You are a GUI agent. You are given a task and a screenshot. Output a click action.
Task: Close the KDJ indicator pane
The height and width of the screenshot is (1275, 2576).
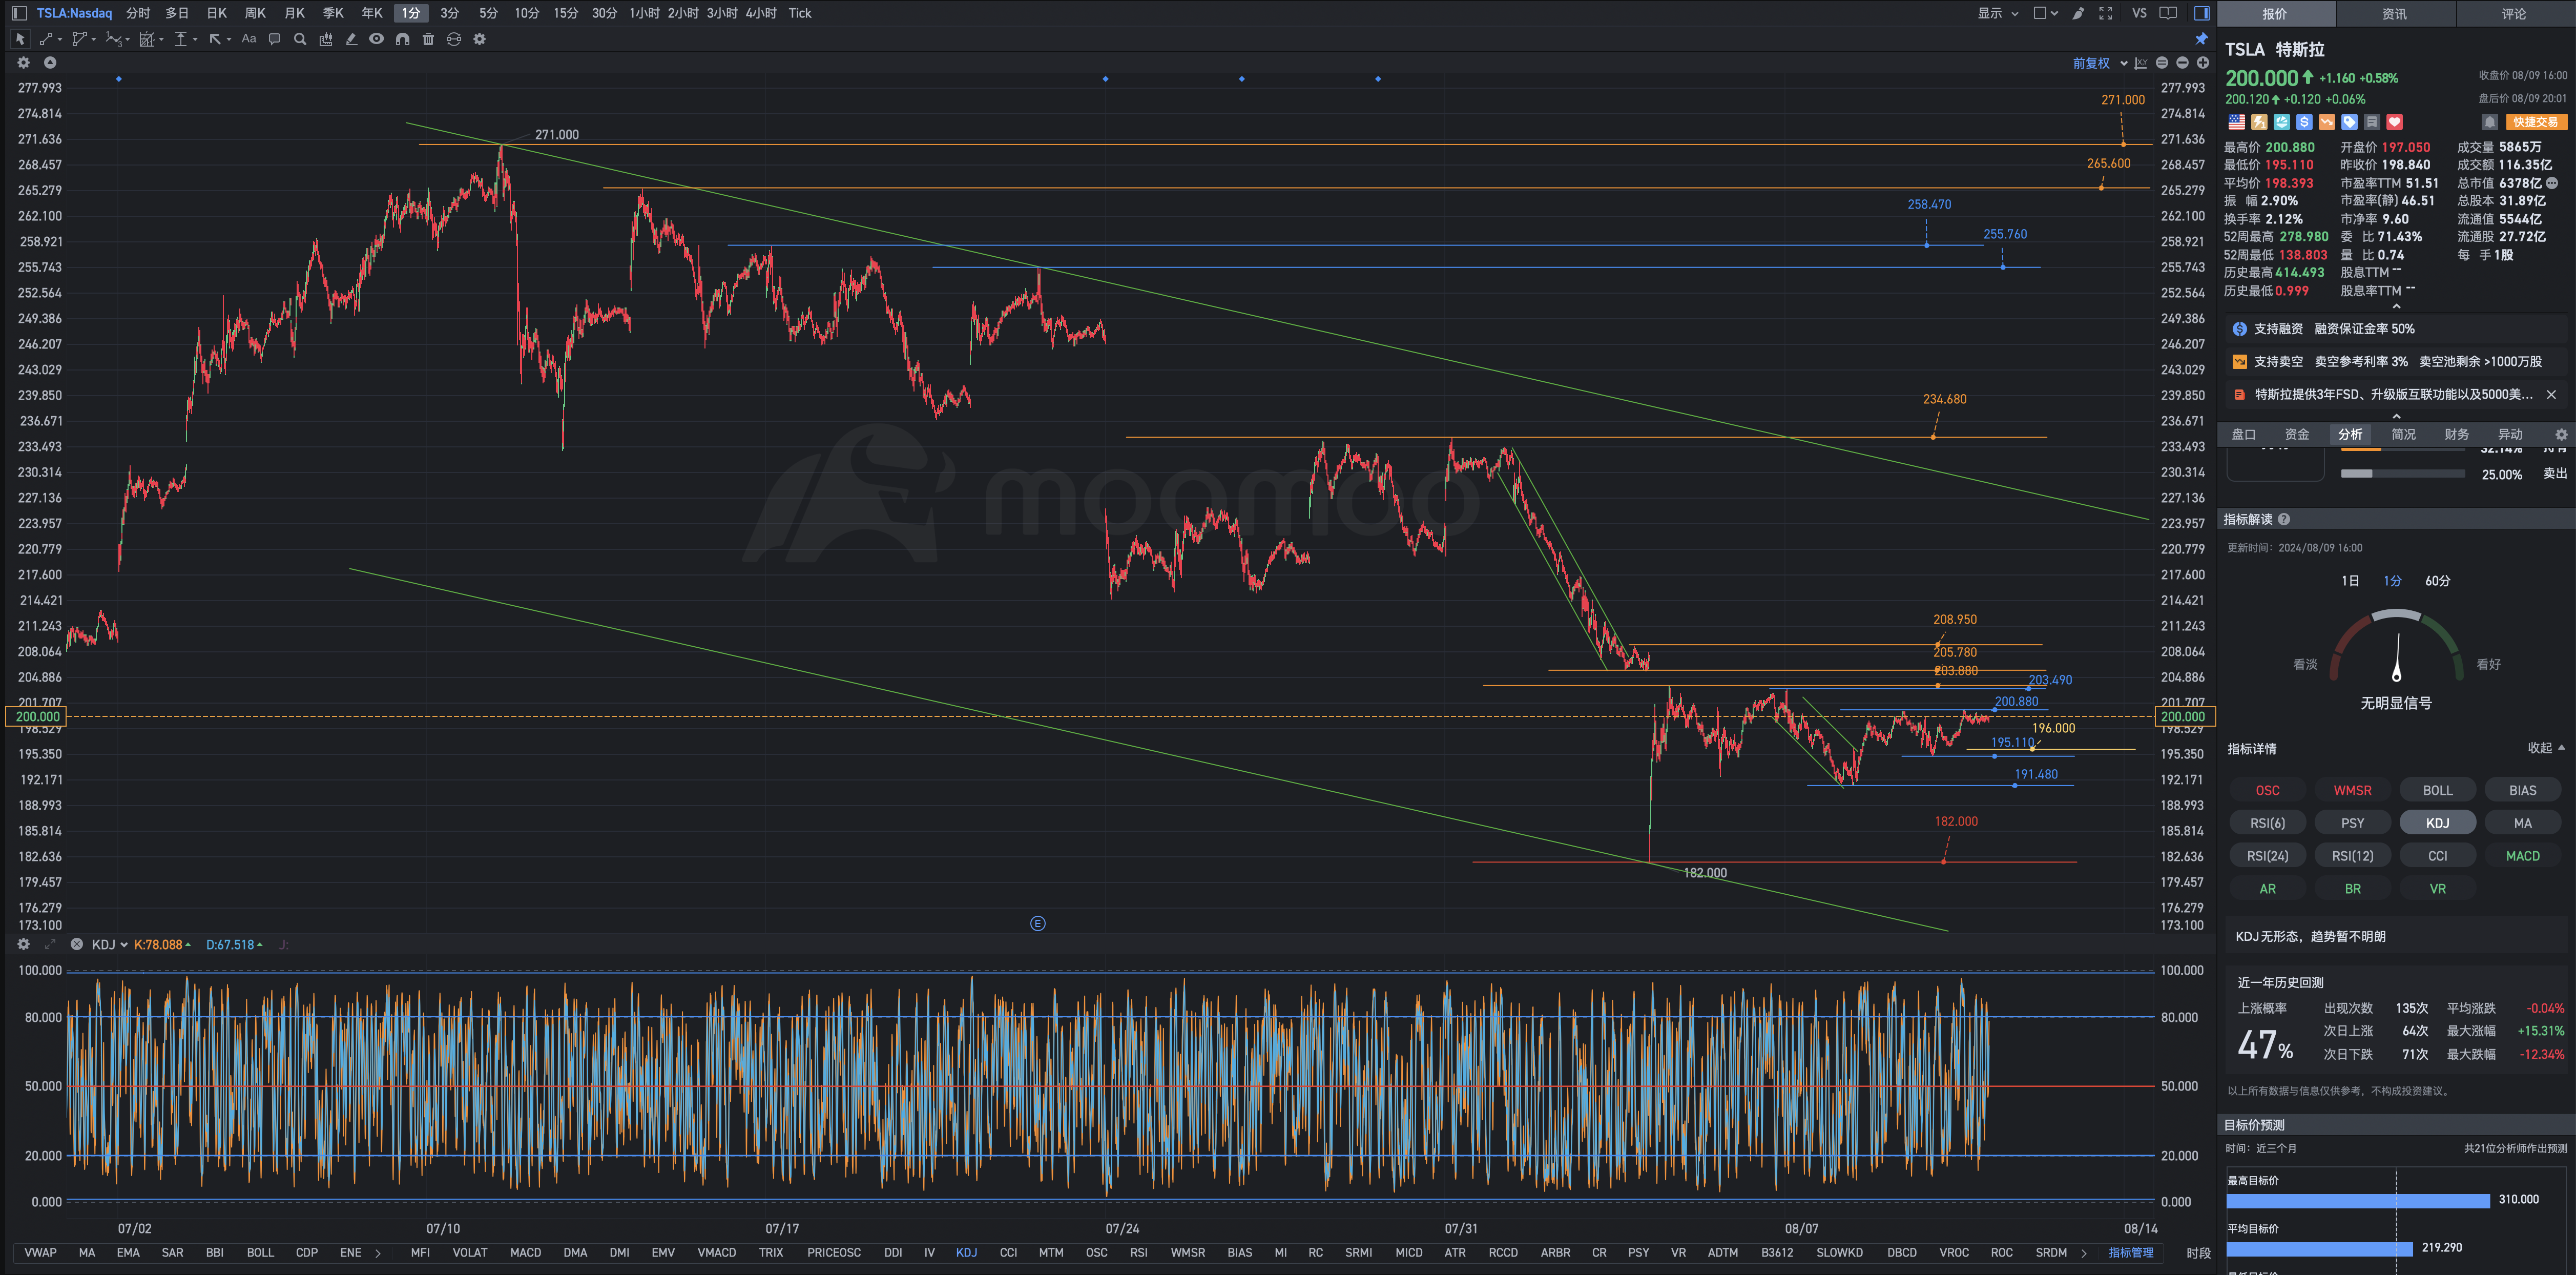(76, 944)
